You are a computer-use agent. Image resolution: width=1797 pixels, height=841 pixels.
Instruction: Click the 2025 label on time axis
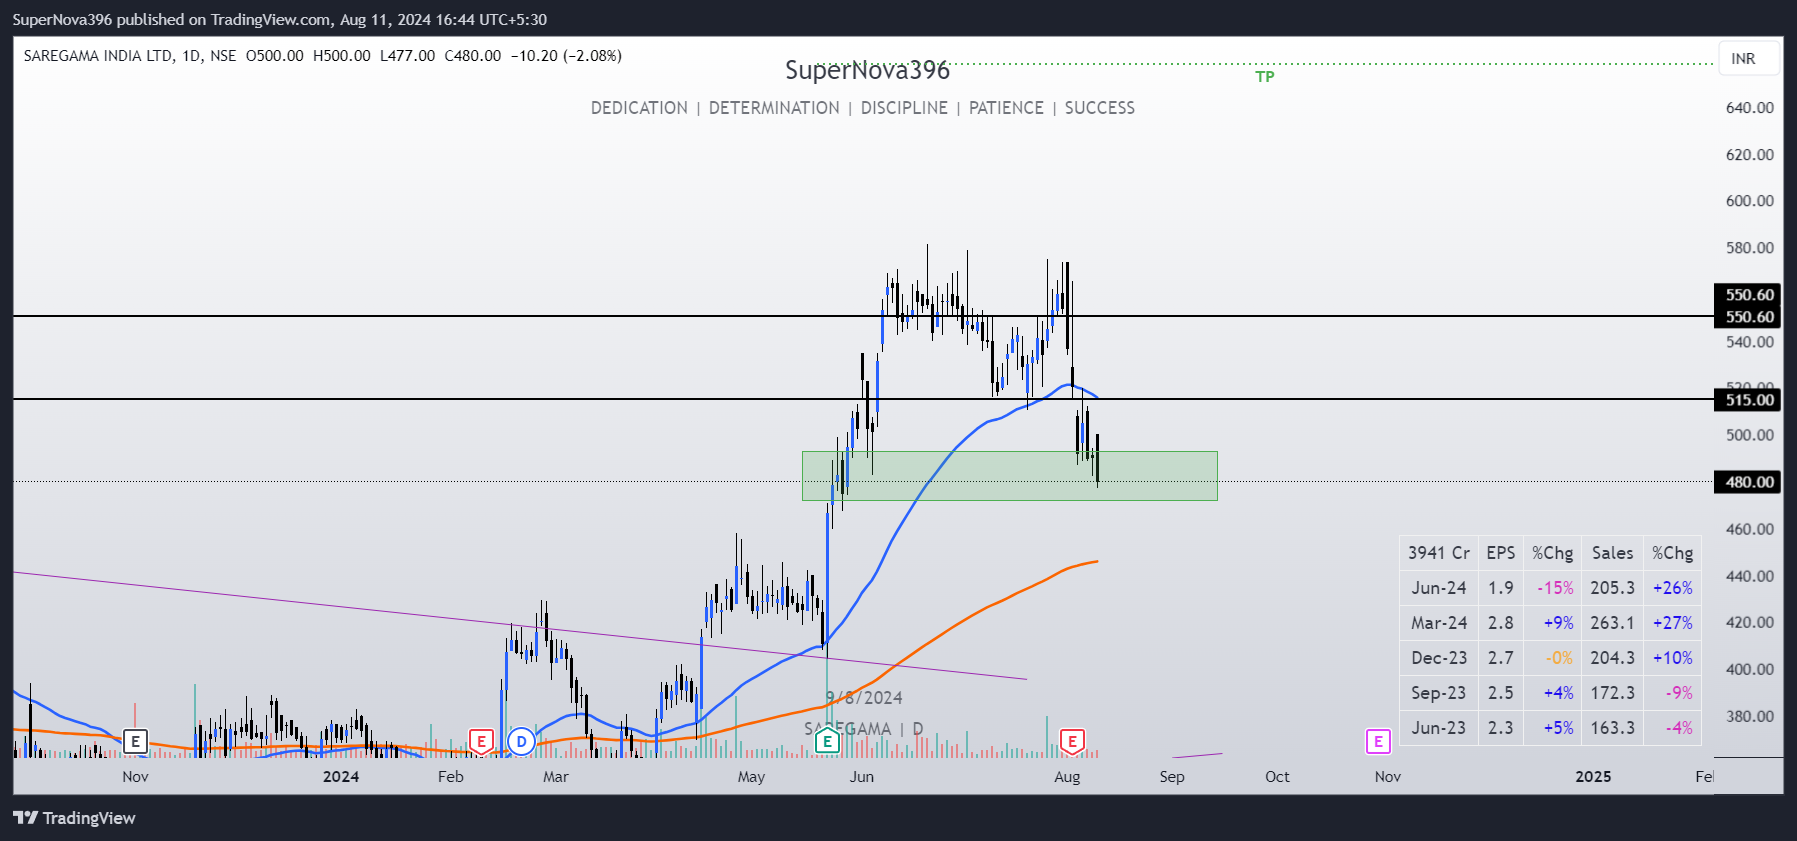pyautogui.click(x=1593, y=777)
